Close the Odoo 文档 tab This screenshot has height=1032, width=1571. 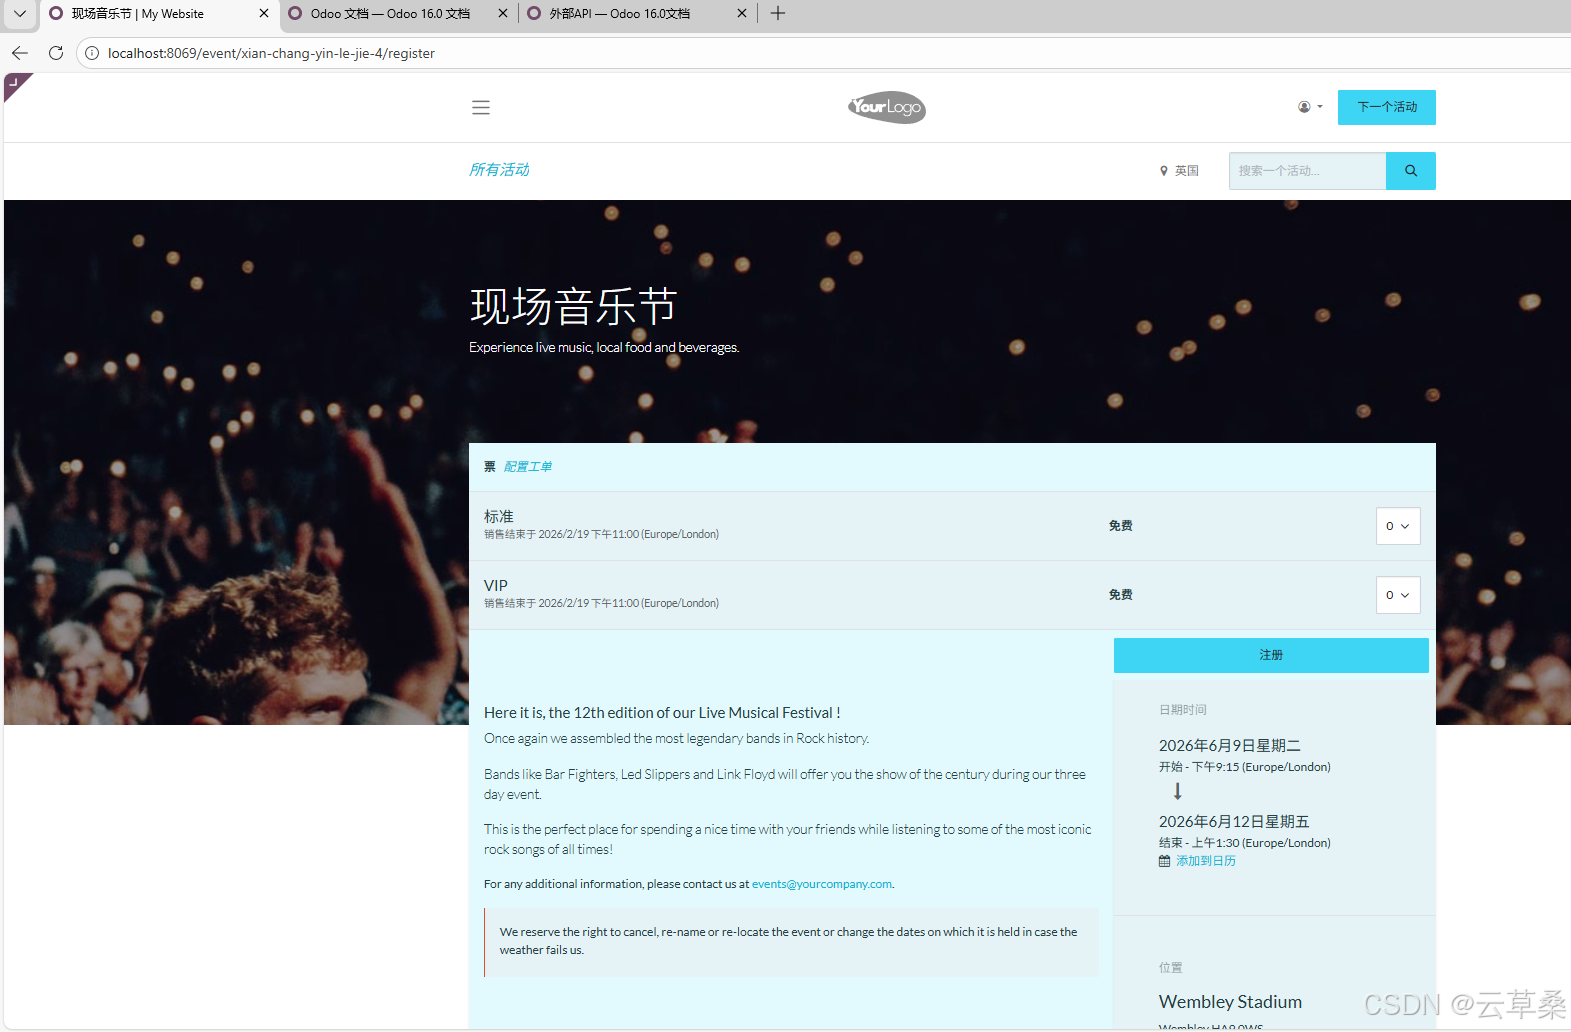tap(503, 14)
